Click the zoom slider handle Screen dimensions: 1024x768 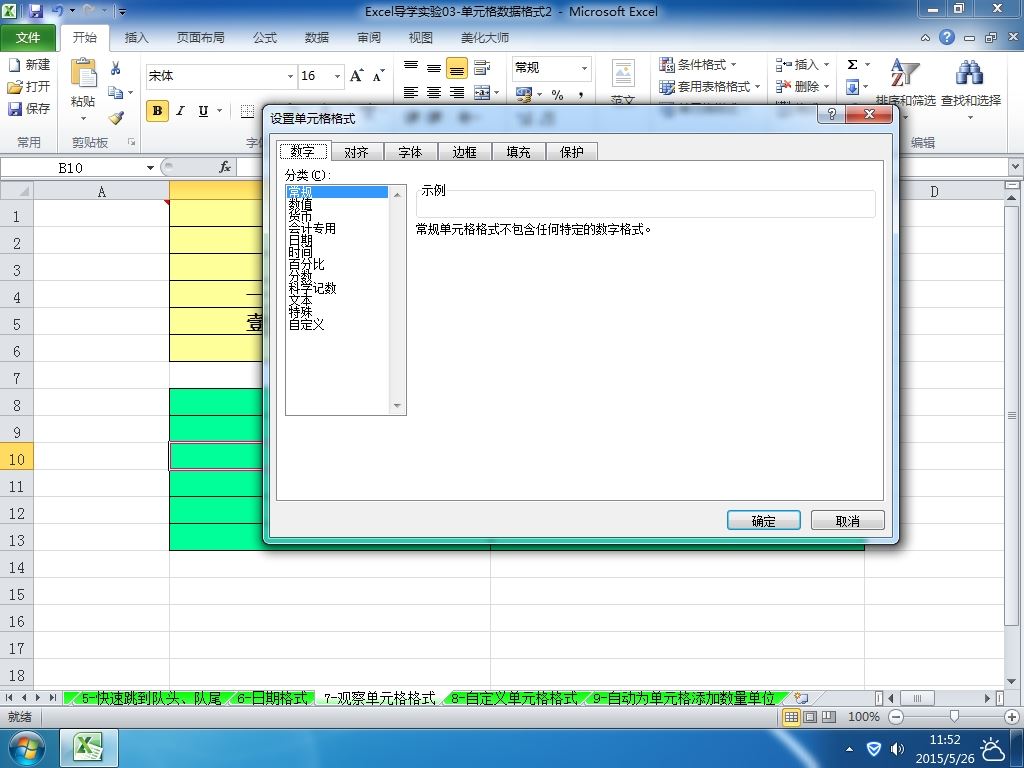coord(954,717)
